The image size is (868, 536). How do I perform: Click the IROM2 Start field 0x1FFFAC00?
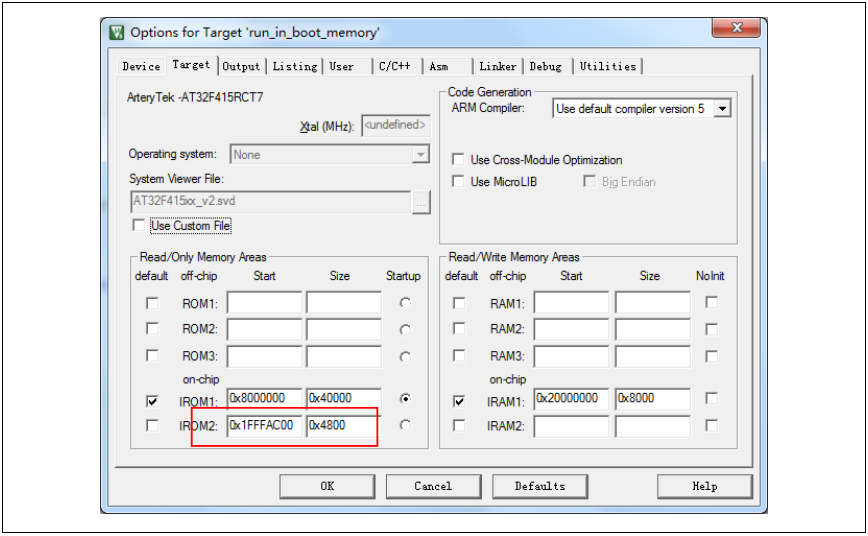click(264, 425)
